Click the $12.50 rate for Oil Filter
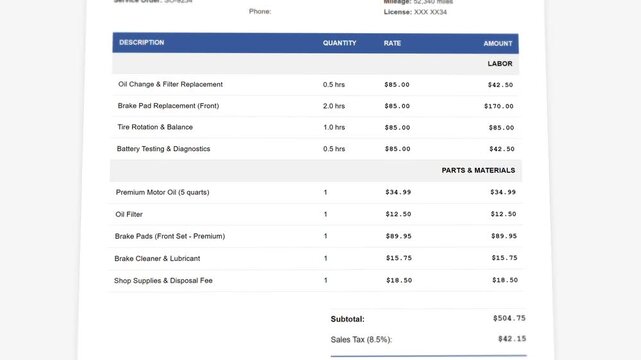 pyautogui.click(x=398, y=214)
